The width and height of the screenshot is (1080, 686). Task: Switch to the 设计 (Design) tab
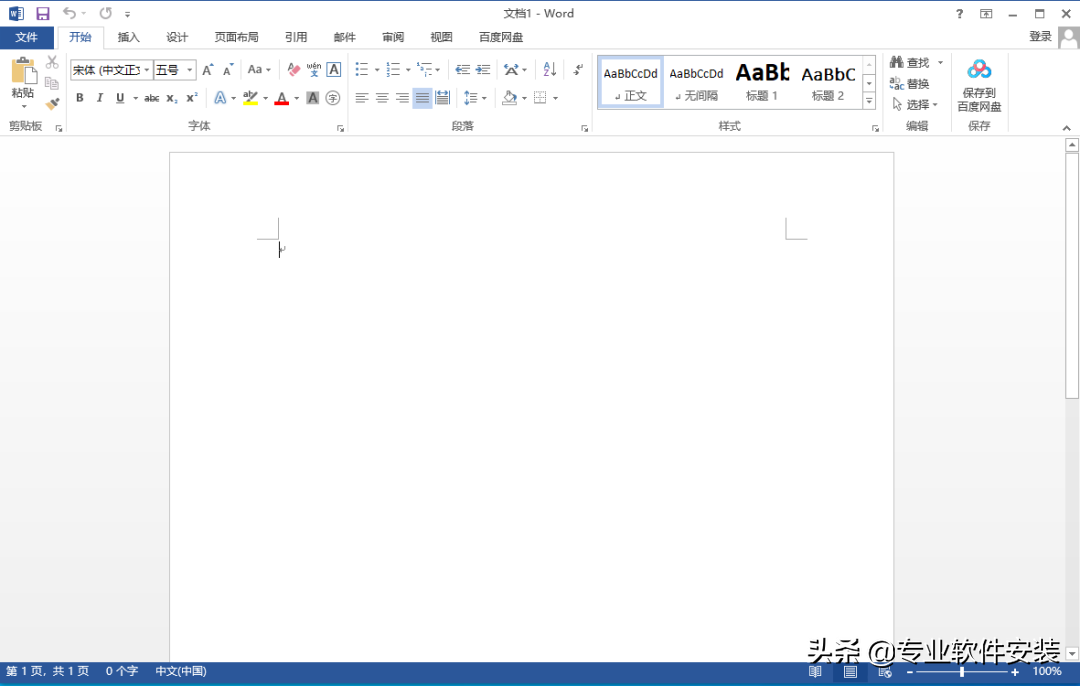pyautogui.click(x=177, y=37)
